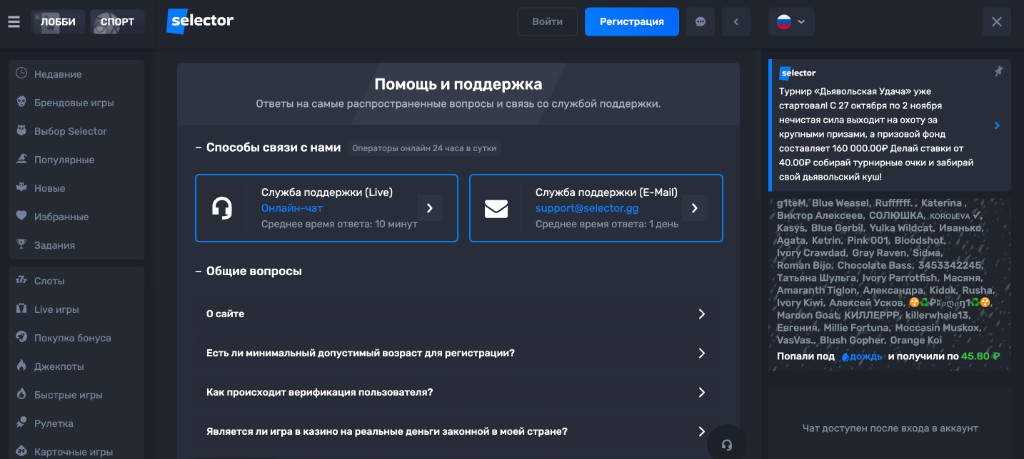Click the flame icon beside Джекпоты
This screenshot has height=459, width=1024.
click(21, 366)
